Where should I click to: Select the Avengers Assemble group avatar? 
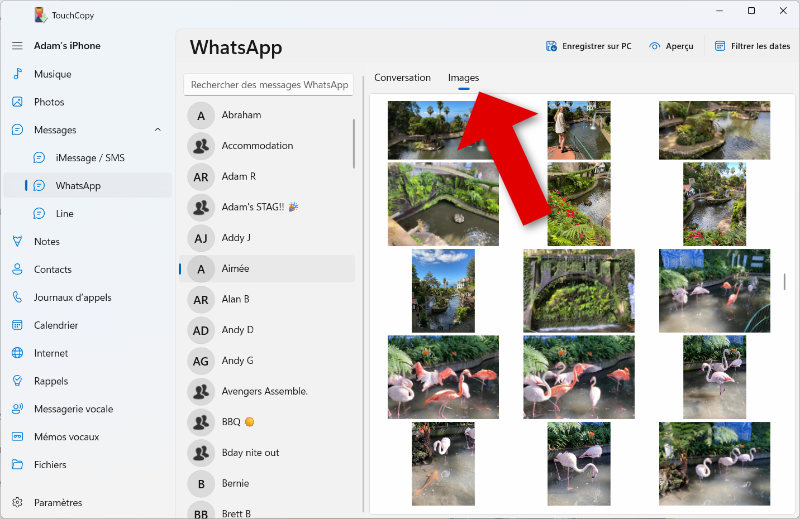pyautogui.click(x=201, y=391)
